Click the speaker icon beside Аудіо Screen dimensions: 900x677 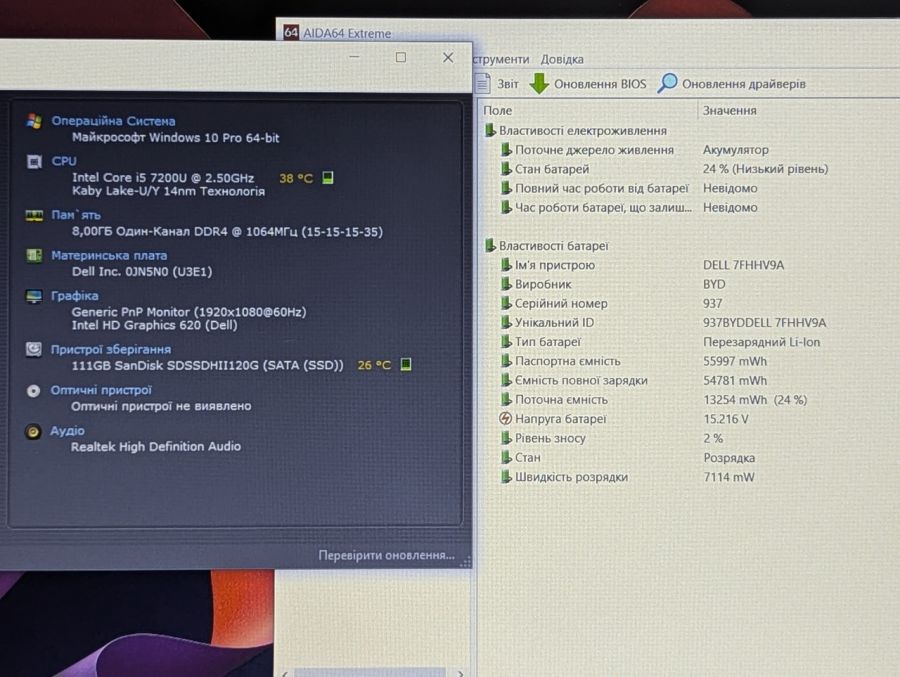point(33,431)
